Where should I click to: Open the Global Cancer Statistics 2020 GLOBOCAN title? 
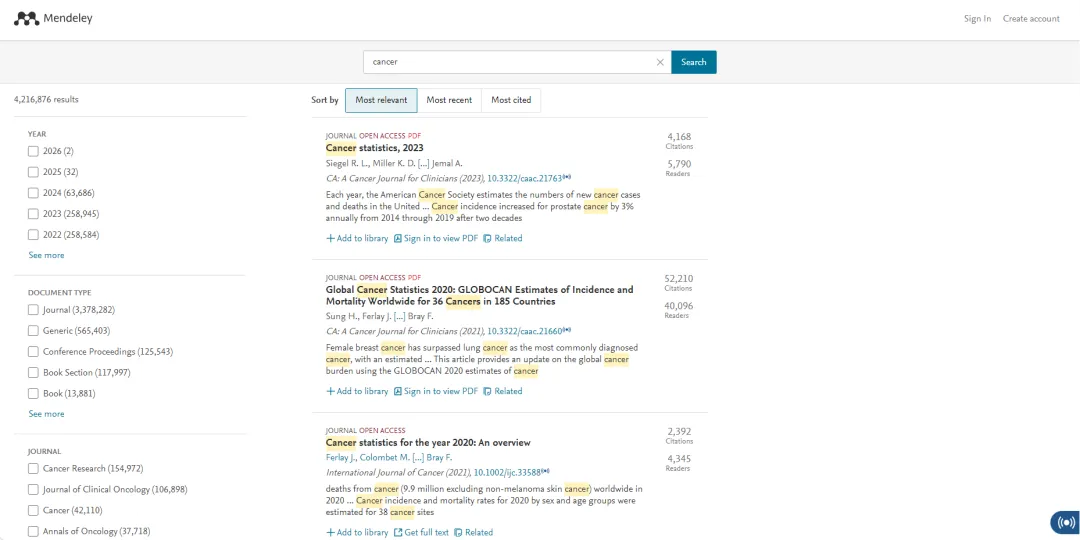479,295
